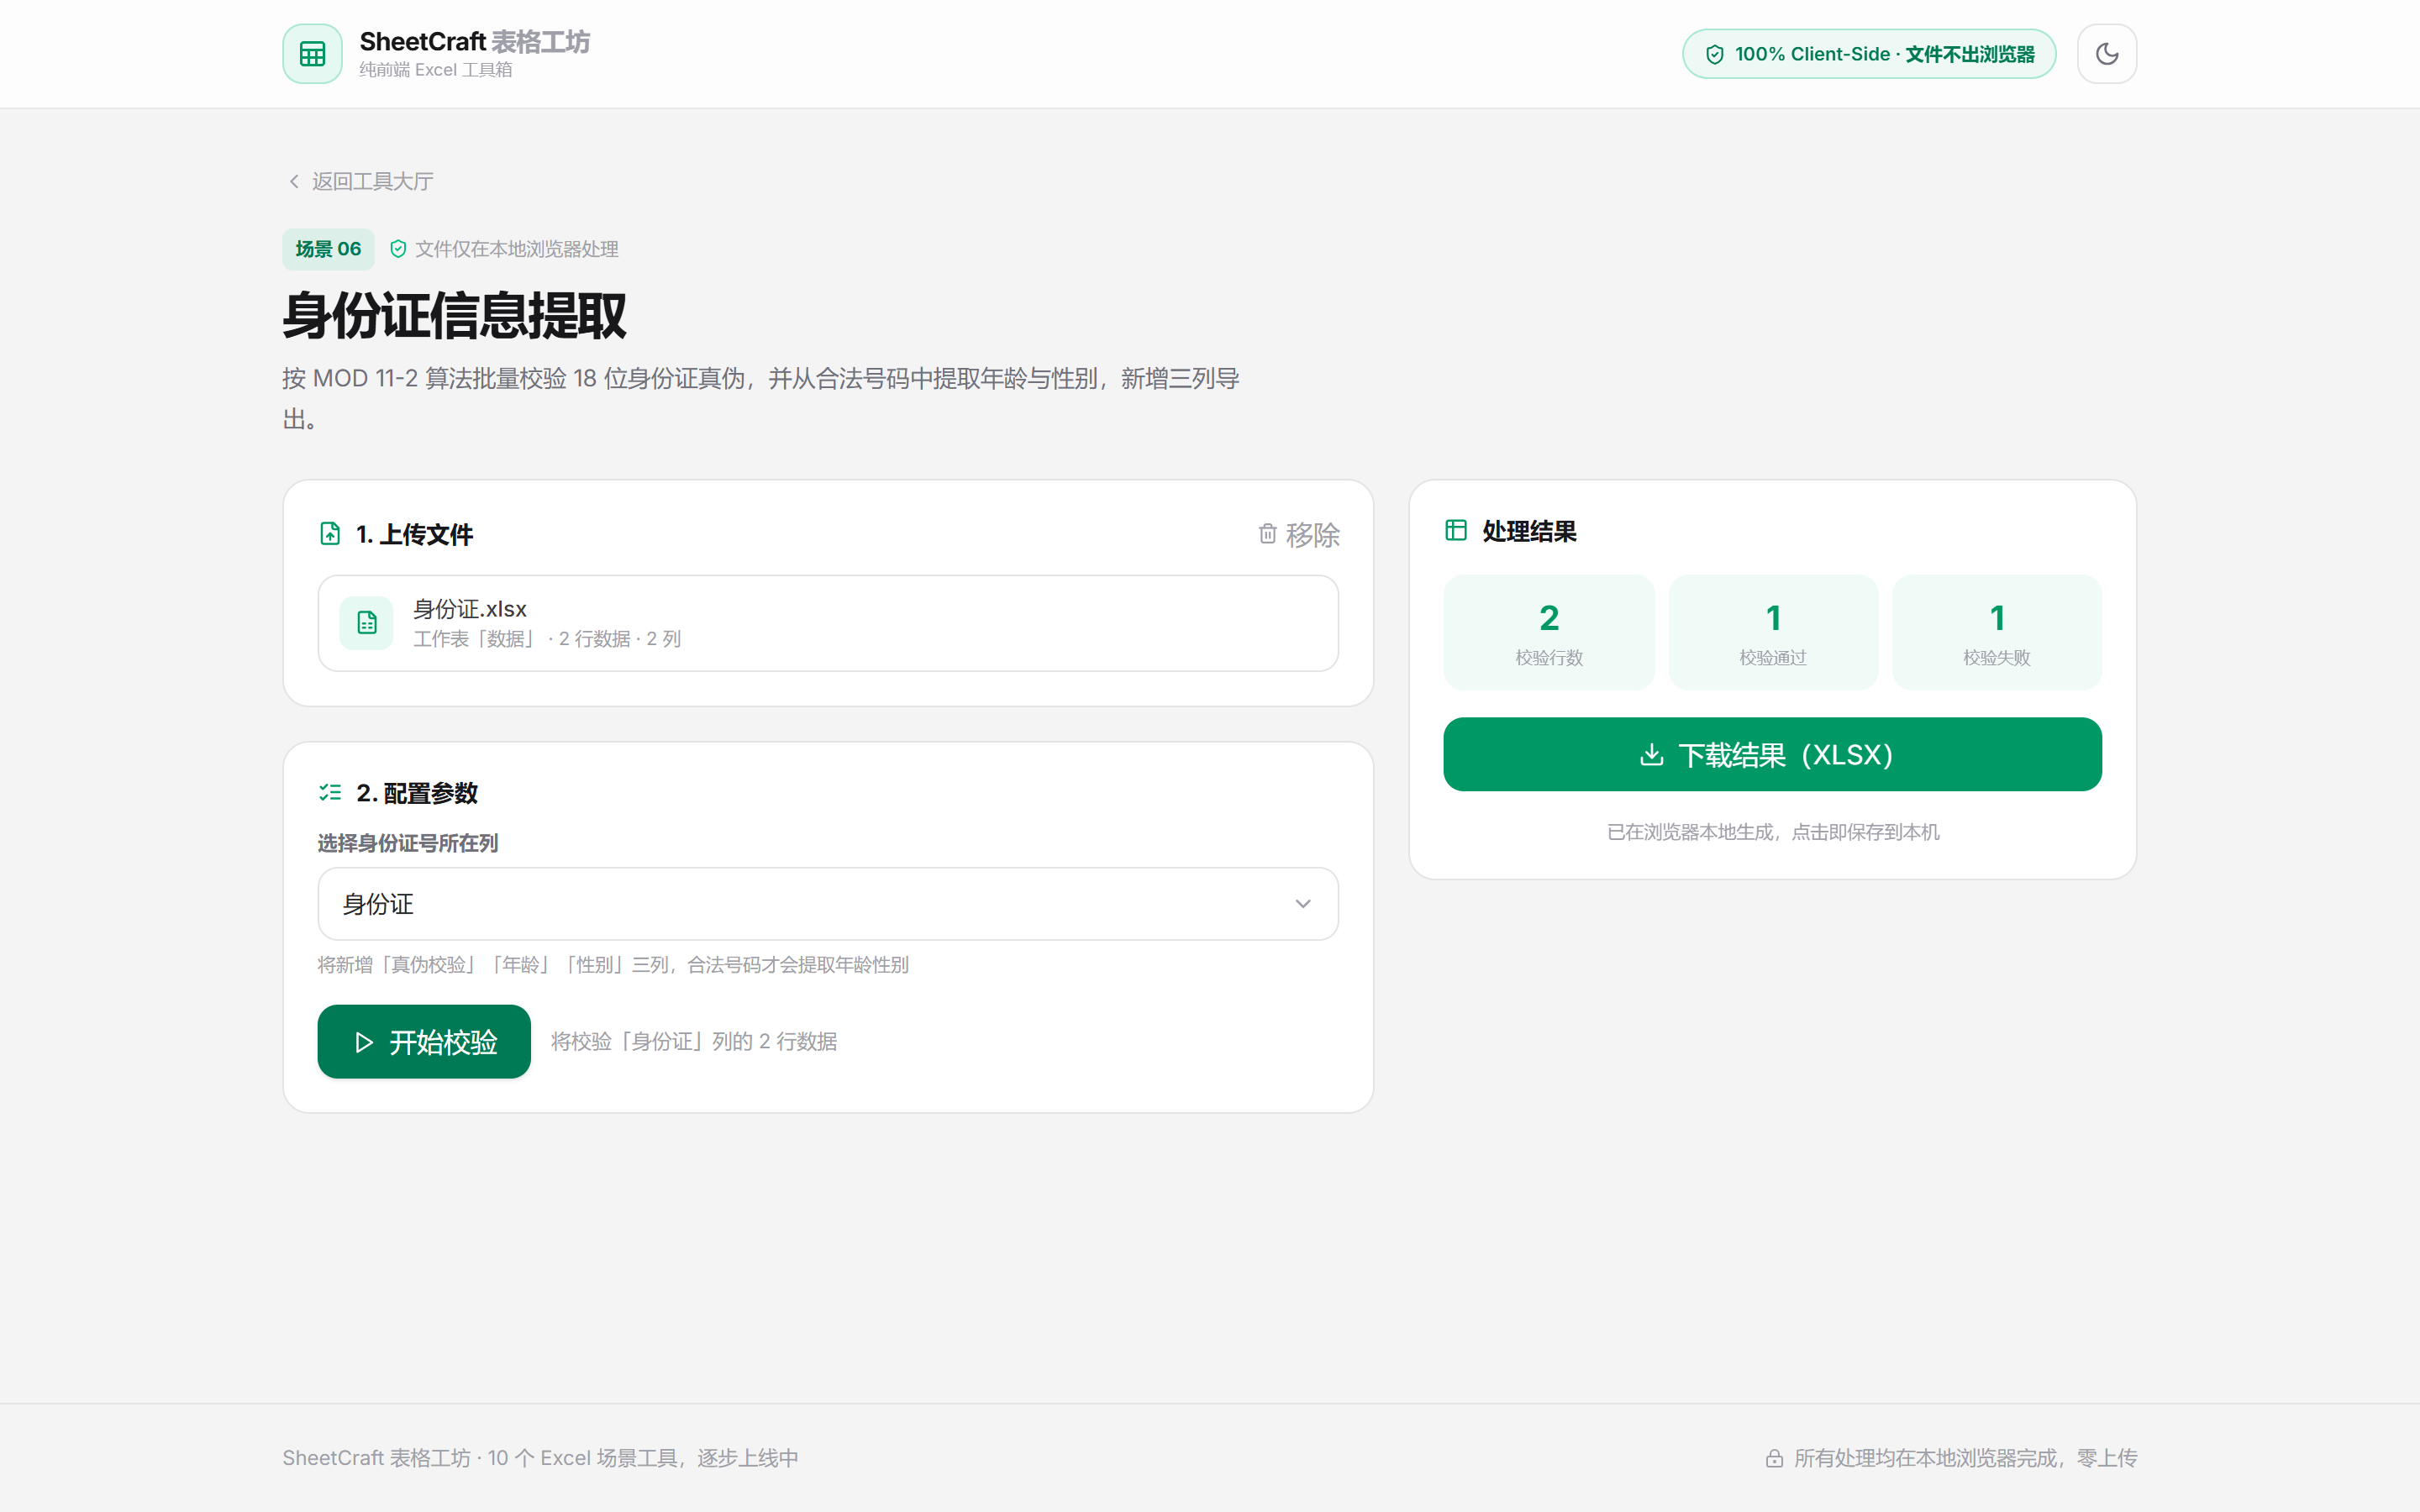This screenshot has width=2420, height=1512.
Task: Download result with 下载结果 (XLSX) button
Action: [1772, 754]
